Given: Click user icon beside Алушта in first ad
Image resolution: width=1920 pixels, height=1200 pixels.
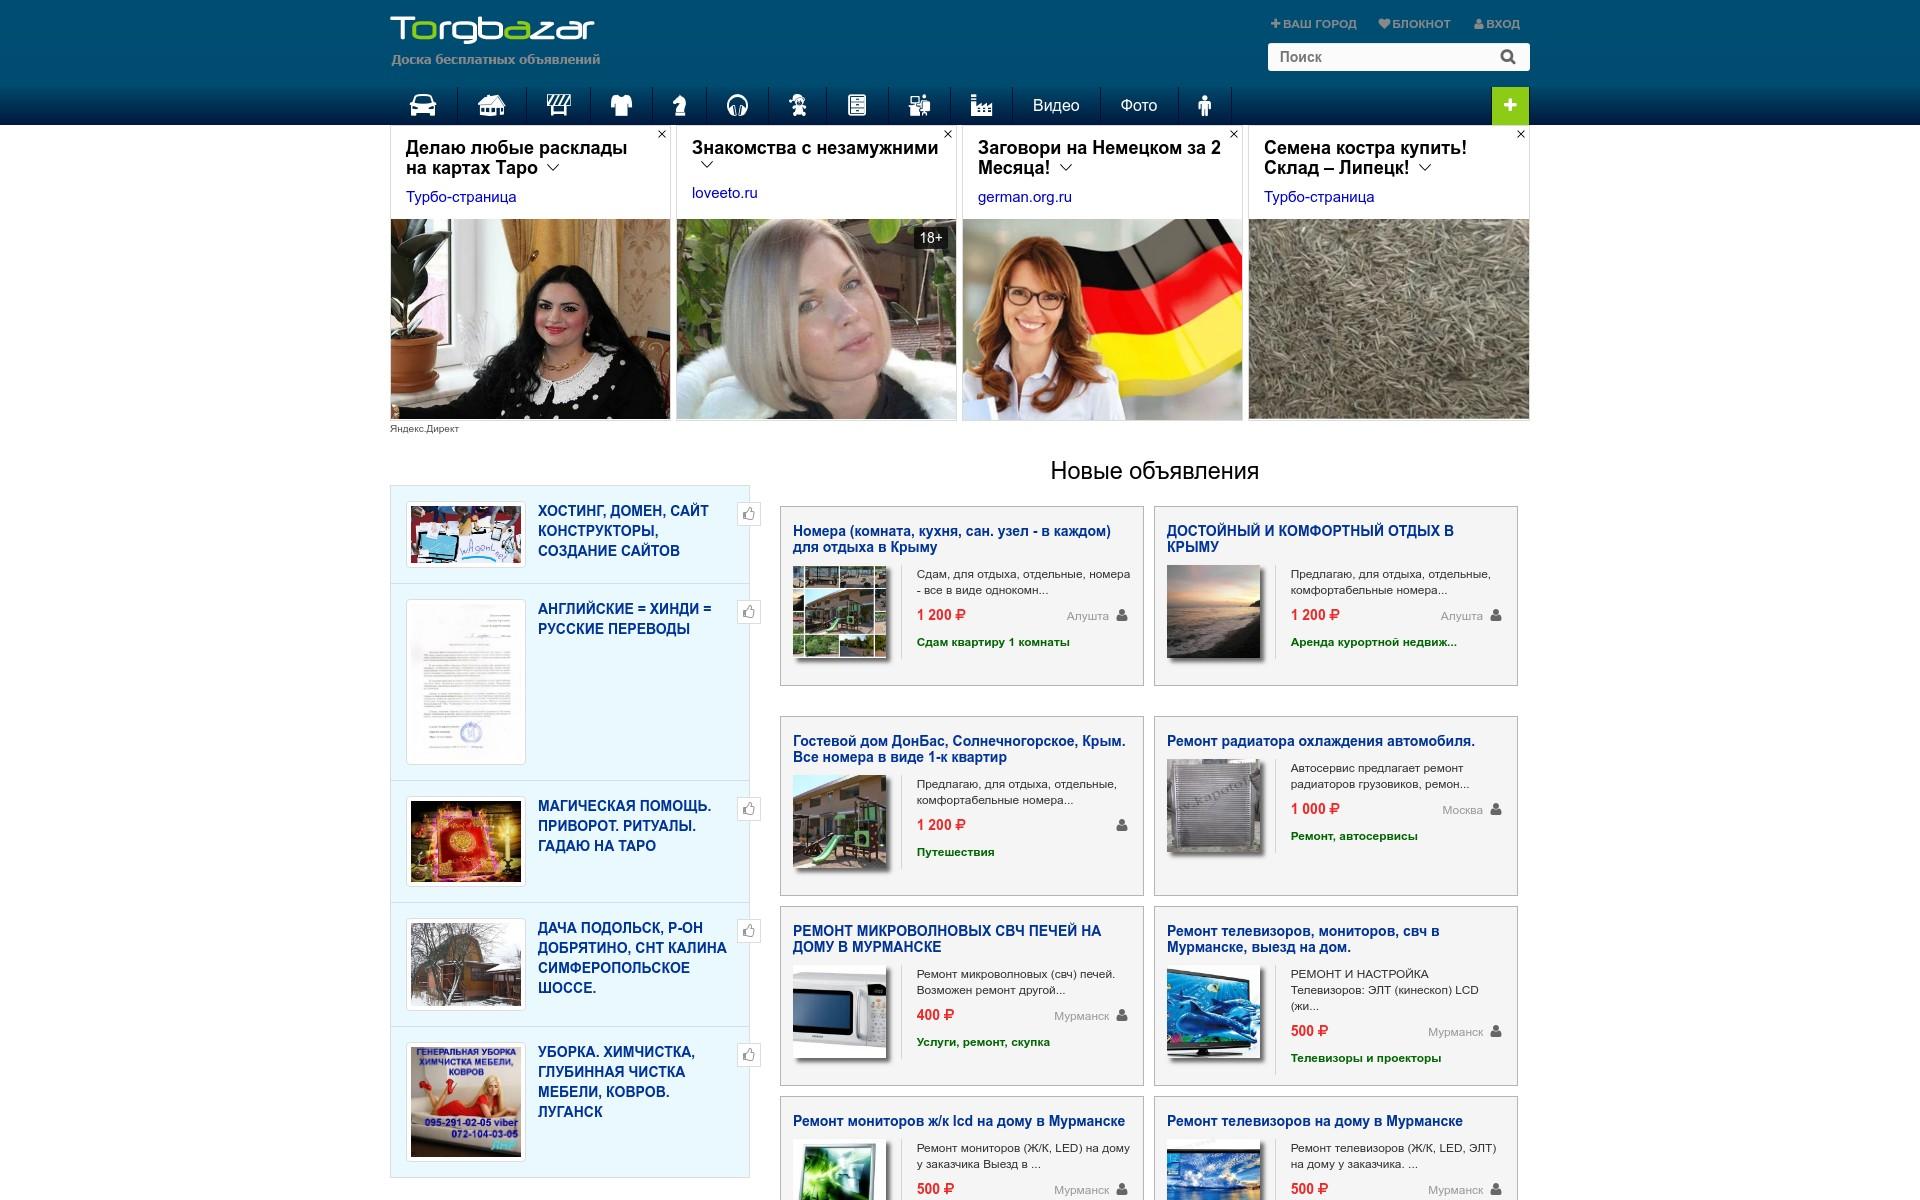Looking at the screenshot, I should 1122,615.
